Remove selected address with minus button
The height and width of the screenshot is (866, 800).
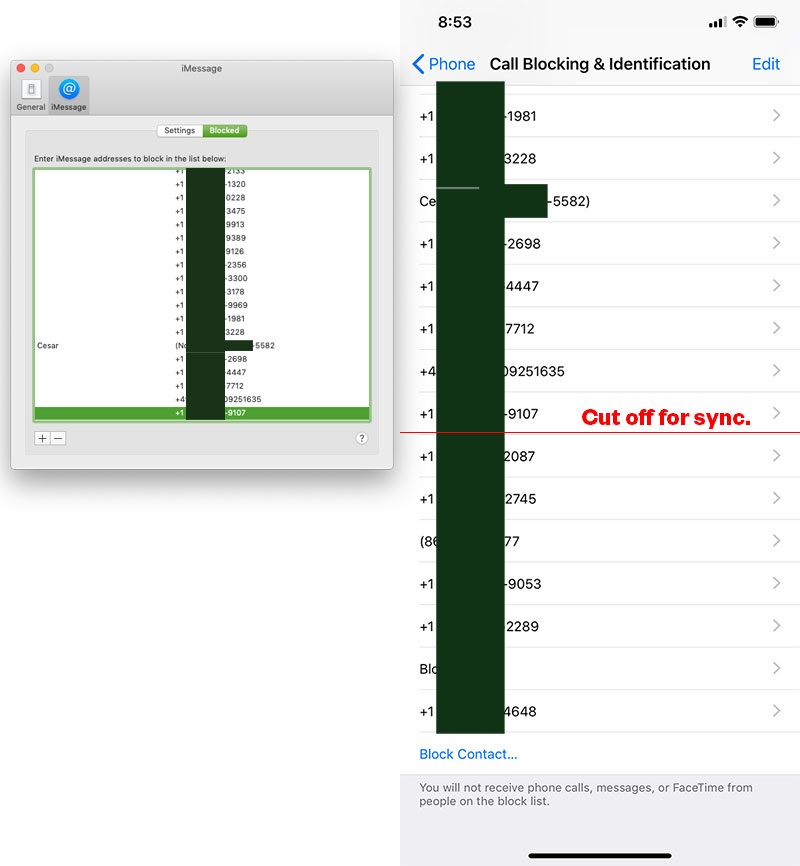tap(58, 438)
